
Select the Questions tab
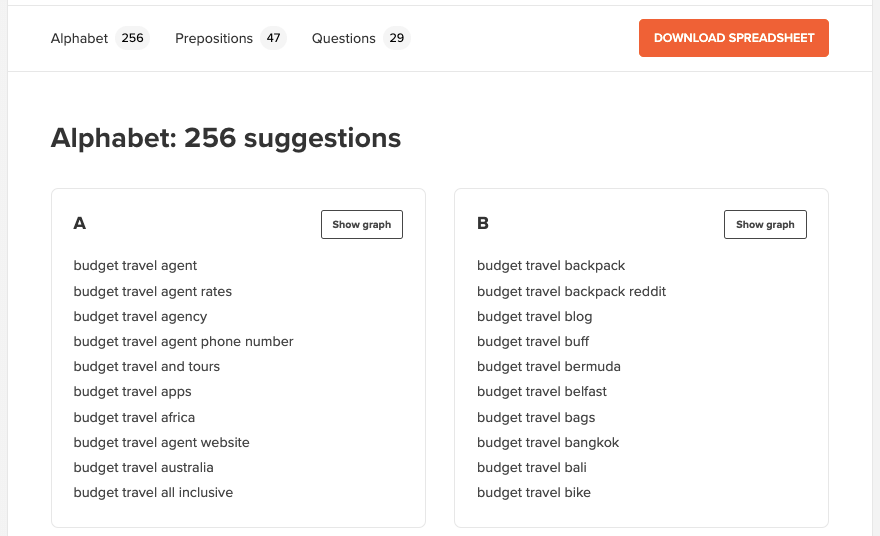click(x=361, y=38)
